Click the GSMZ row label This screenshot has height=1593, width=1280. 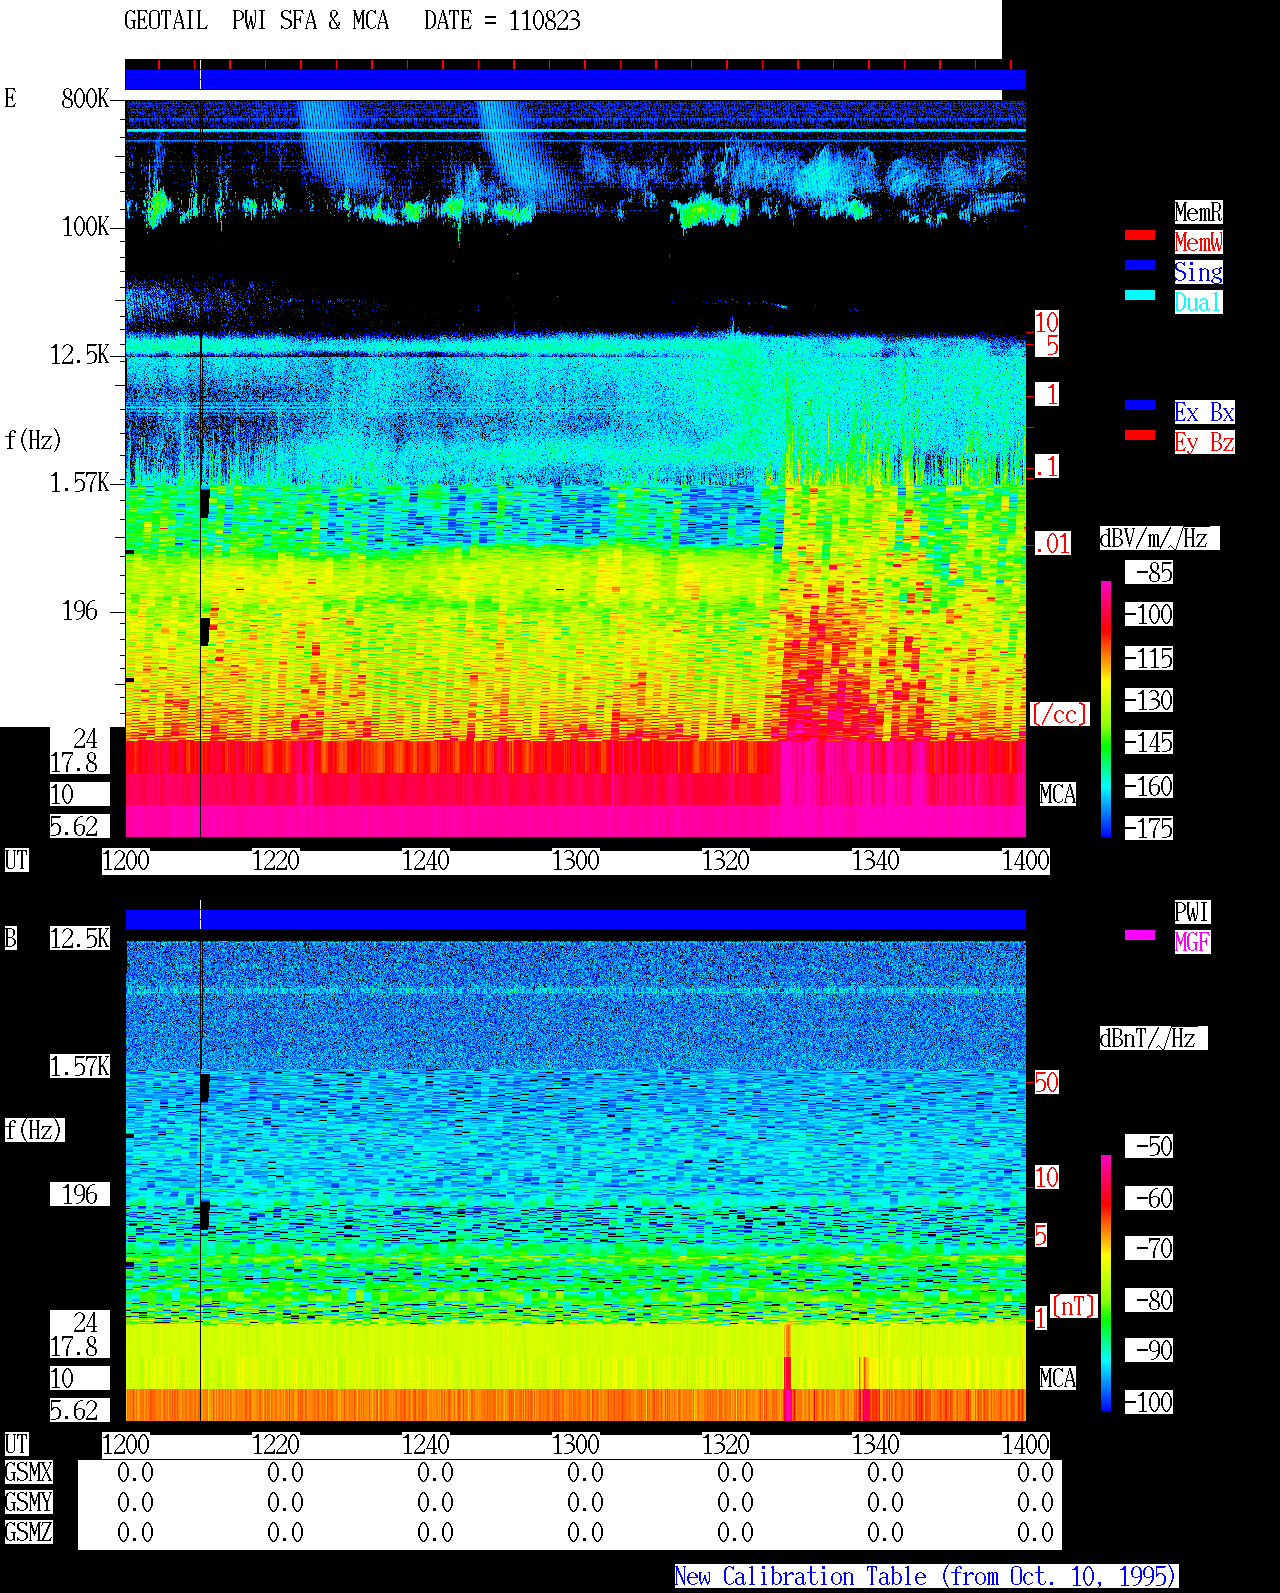click(x=28, y=1532)
